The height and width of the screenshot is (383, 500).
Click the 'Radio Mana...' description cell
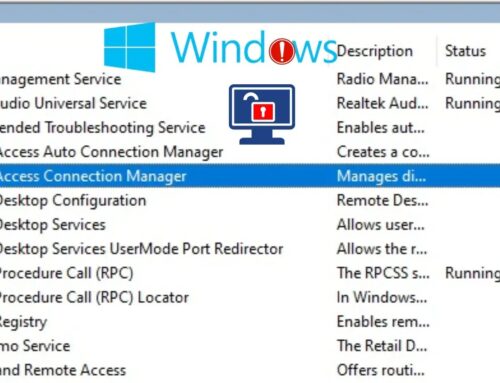pos(382,79)
